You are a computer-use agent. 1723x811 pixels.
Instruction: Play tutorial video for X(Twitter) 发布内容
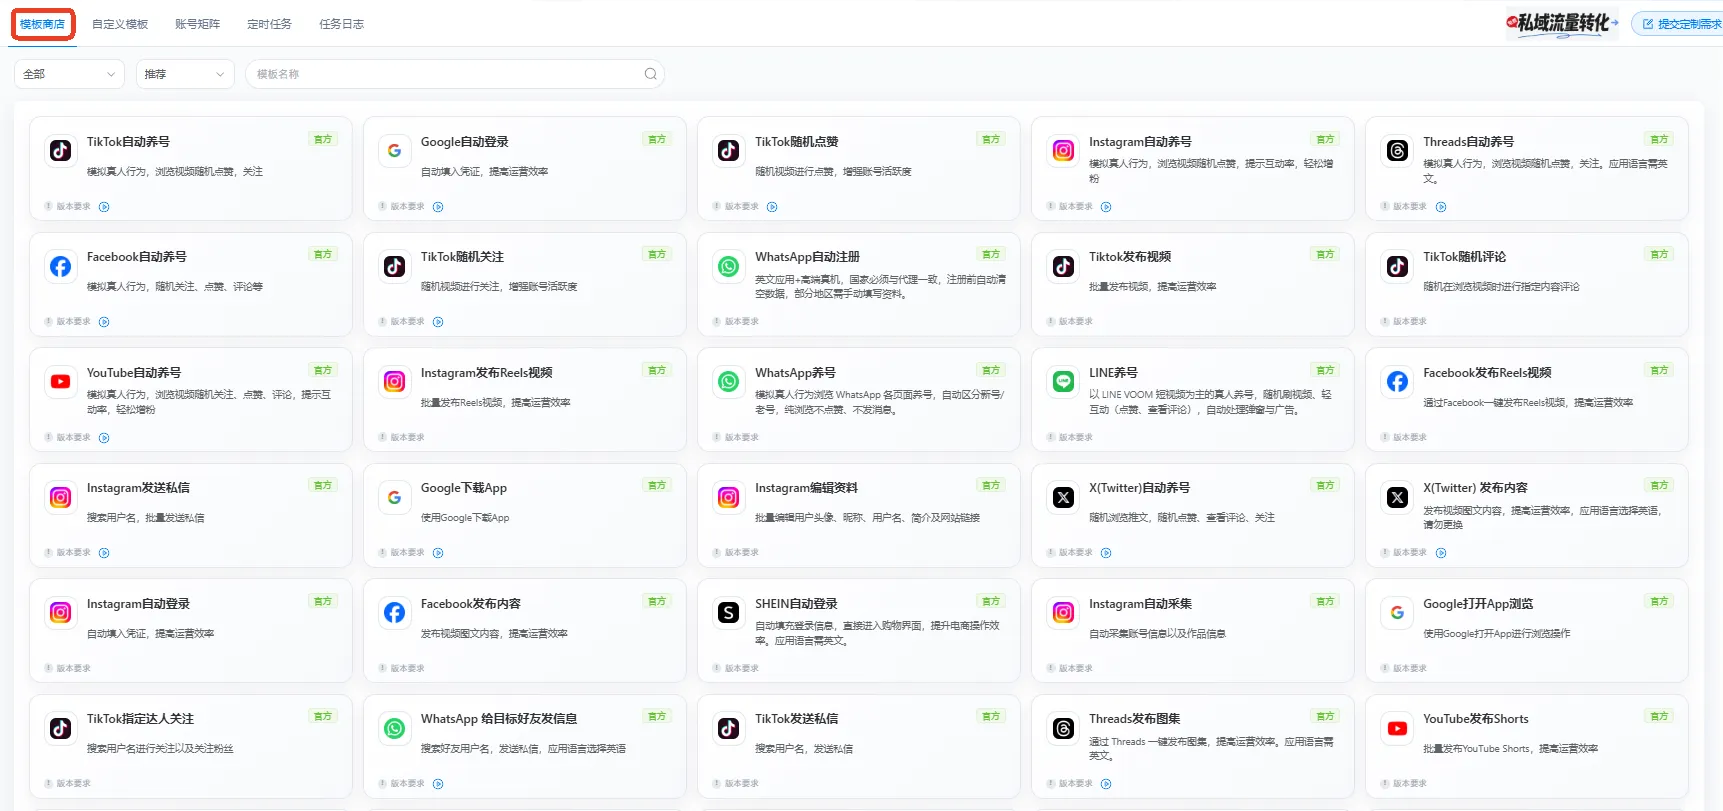[x=1441, y=553]
